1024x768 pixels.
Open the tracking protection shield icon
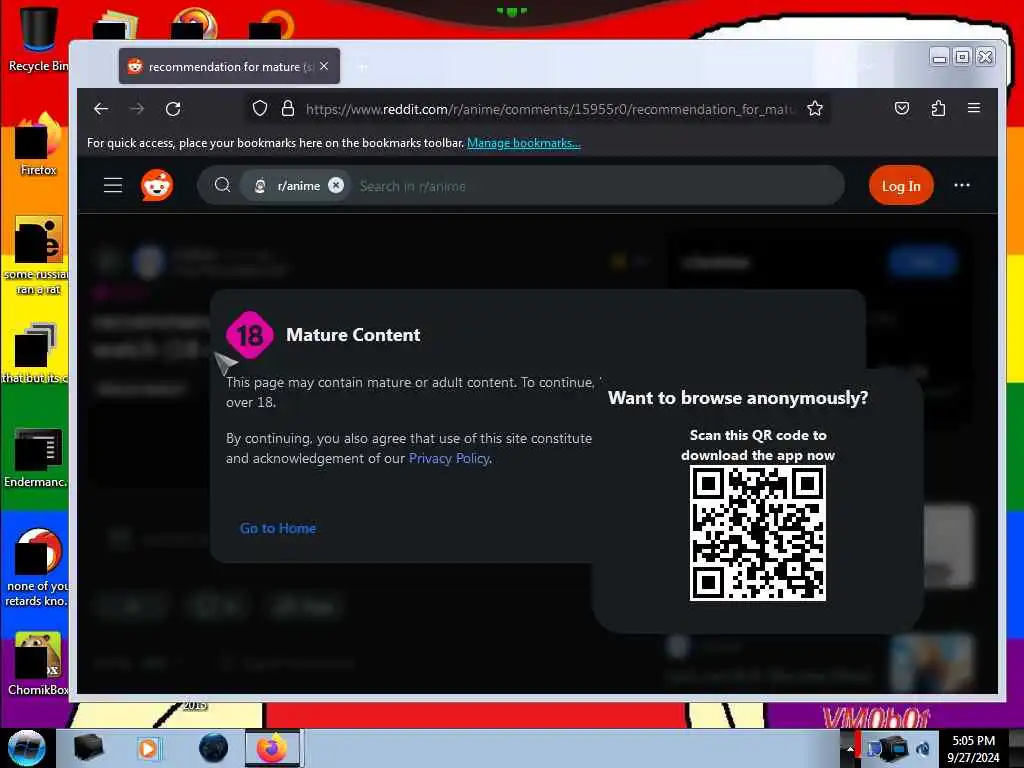260,108
